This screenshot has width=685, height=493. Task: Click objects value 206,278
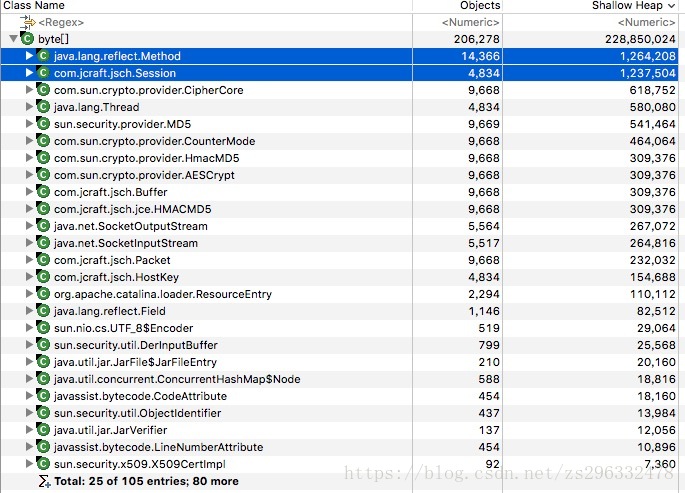pos(477,39)
